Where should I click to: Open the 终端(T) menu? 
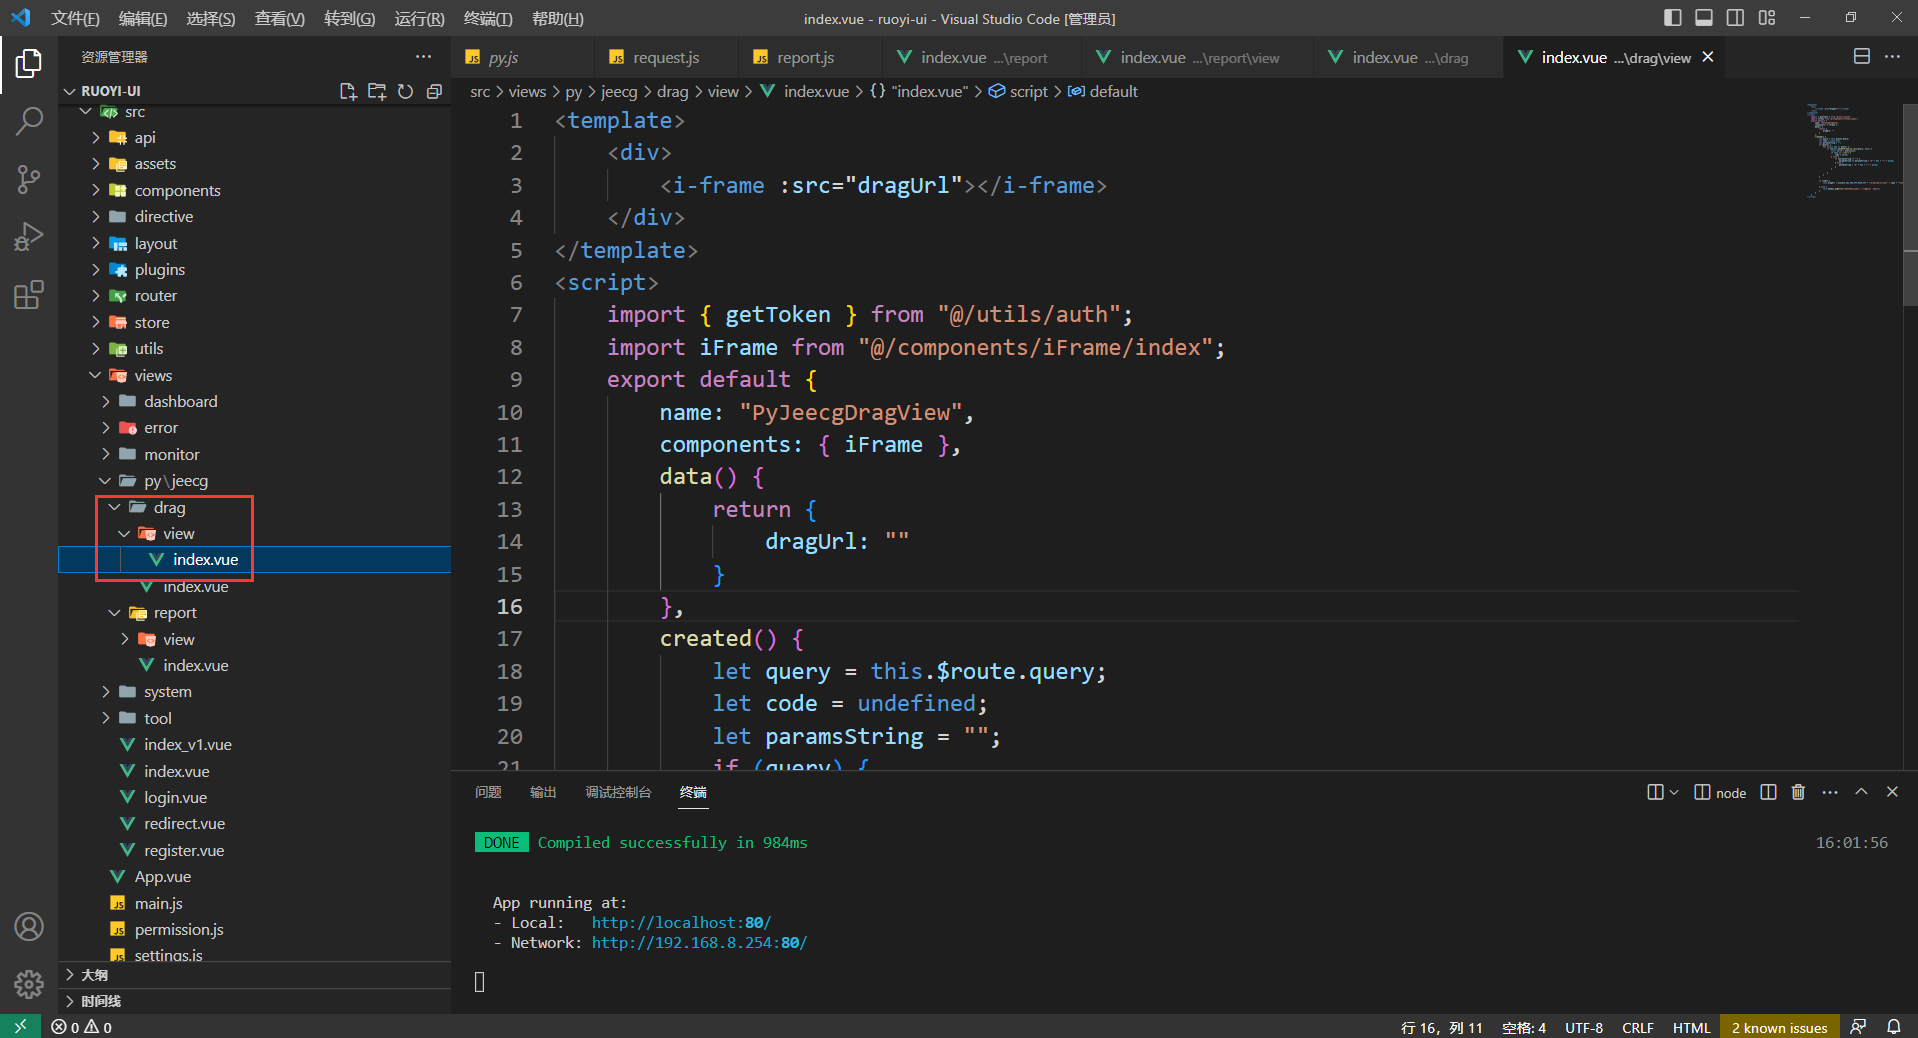coord(488,19)
